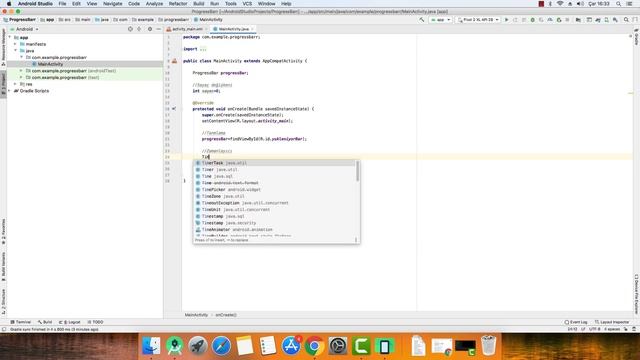The width and height of the screenshot is (640, 360).
Task: Open Safari from the Dock
Action: tap(221, 346)
